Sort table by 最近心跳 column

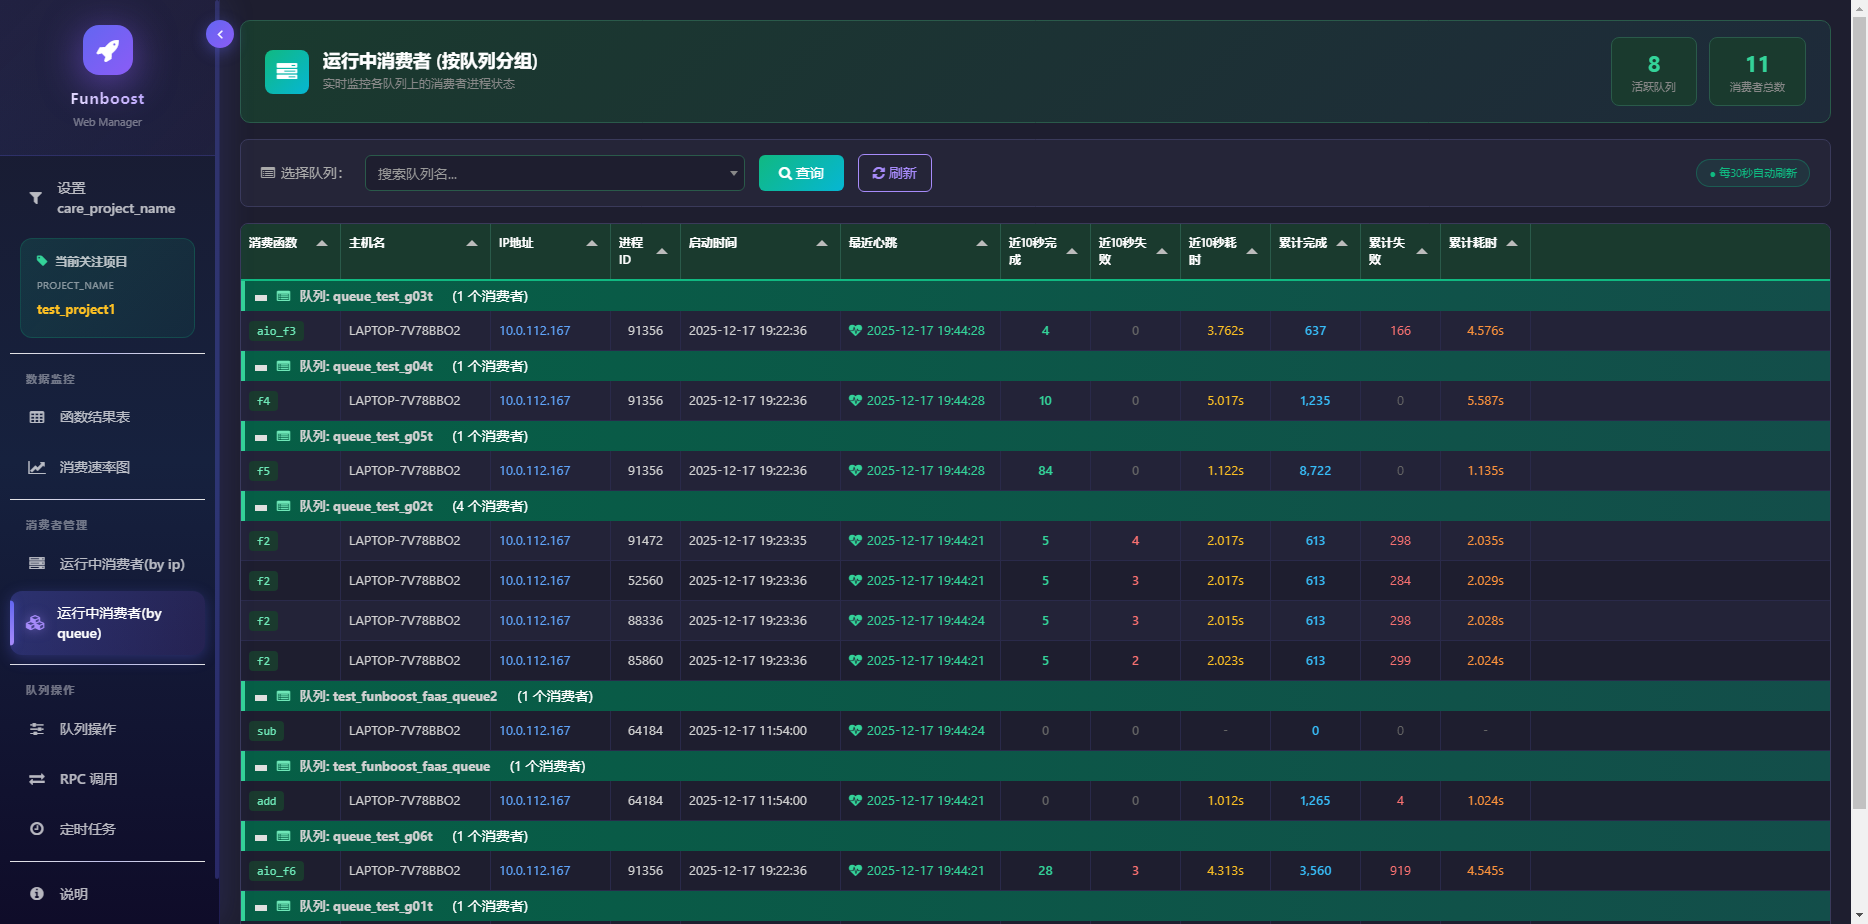(920, 251)
